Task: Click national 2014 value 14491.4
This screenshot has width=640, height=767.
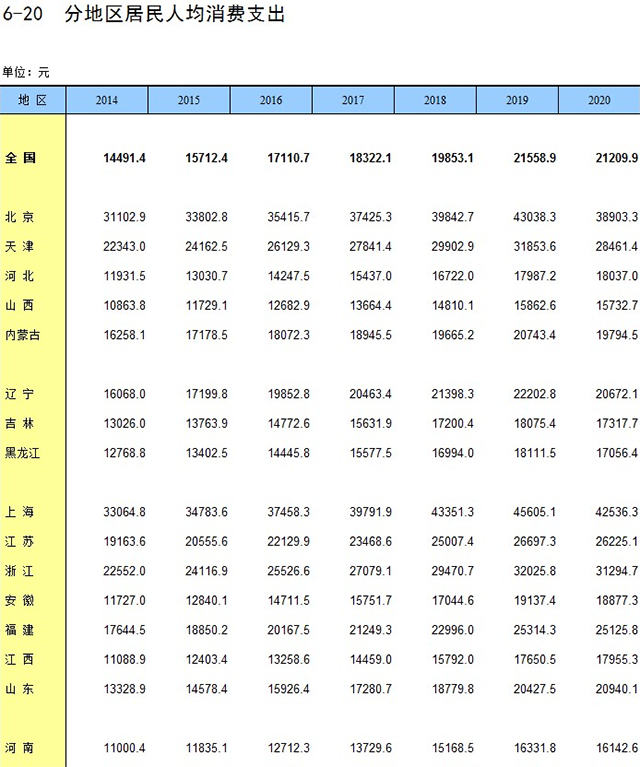Action: 124,158
